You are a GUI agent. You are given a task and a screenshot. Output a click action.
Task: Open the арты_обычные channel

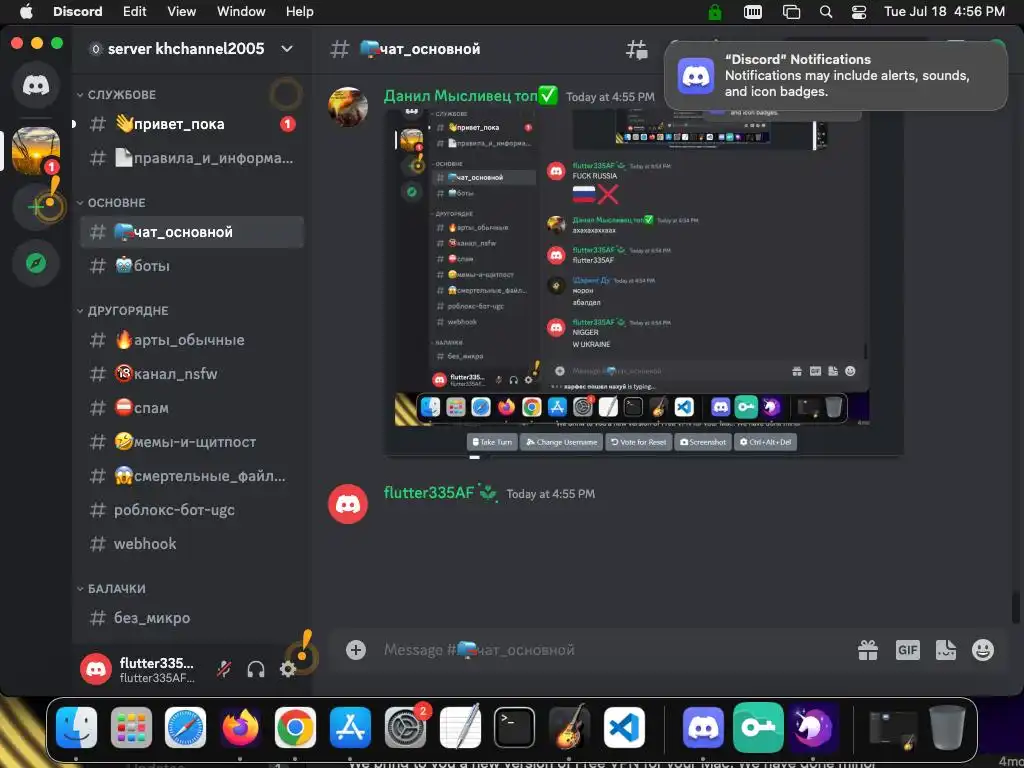coord(192,340)
